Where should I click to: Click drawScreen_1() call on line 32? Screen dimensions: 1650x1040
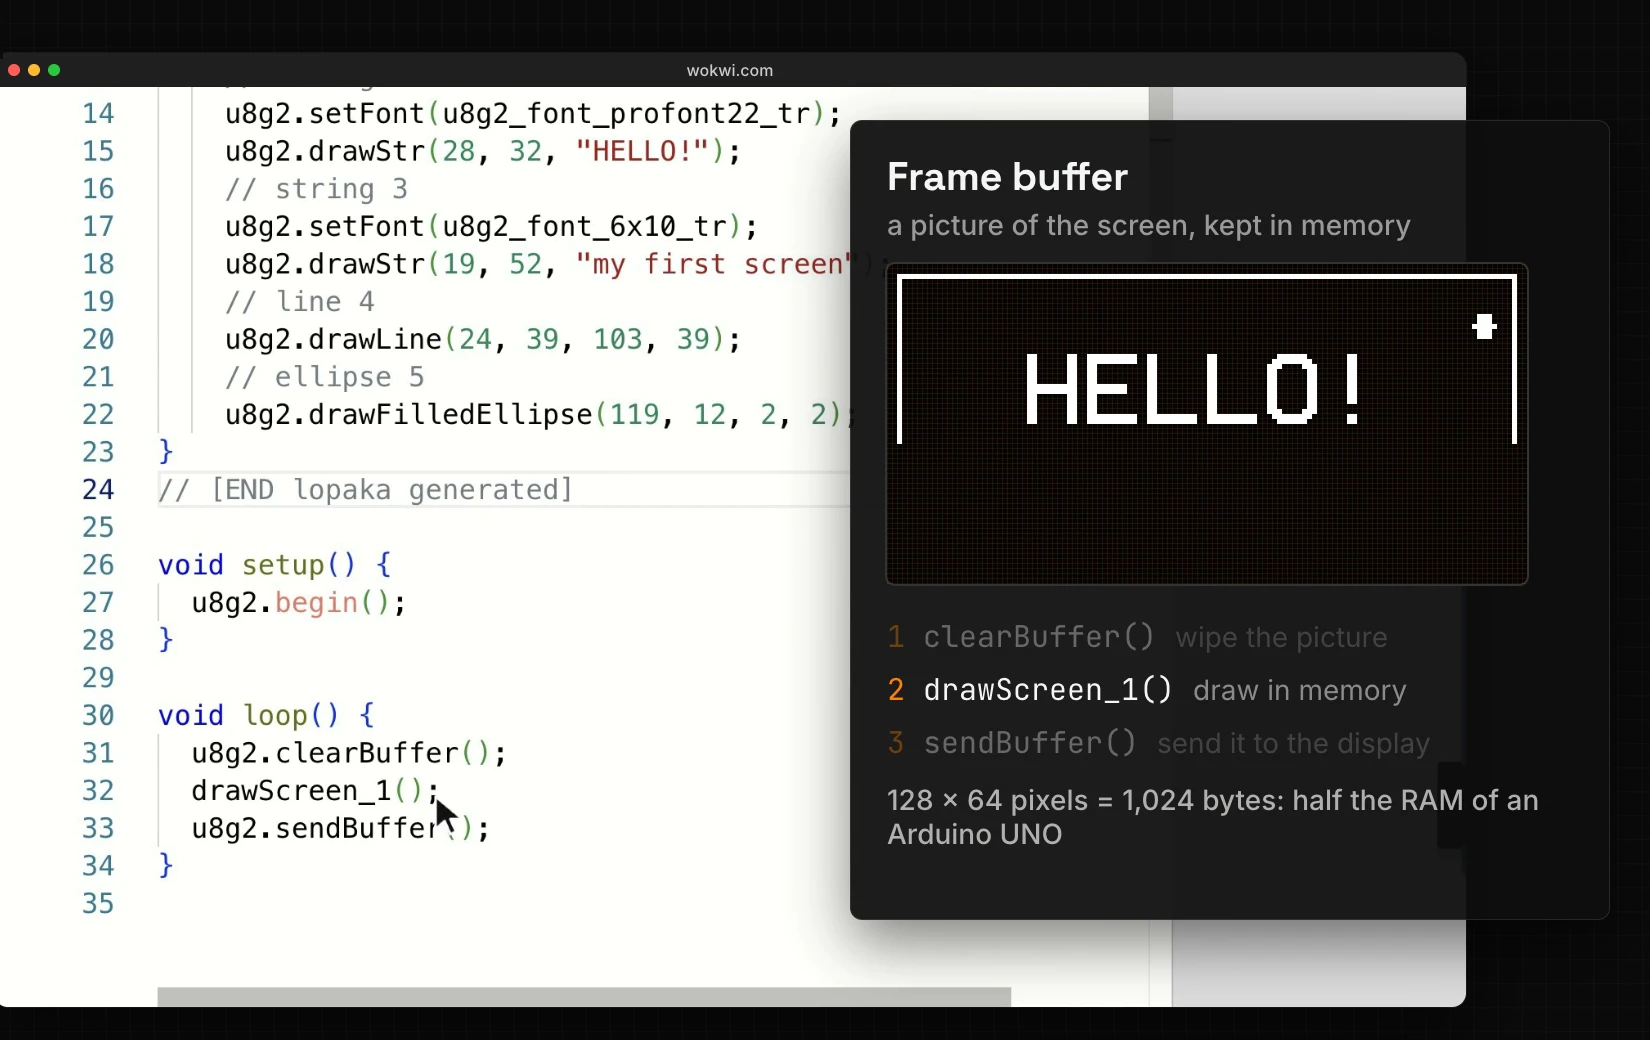pos(316,791)
